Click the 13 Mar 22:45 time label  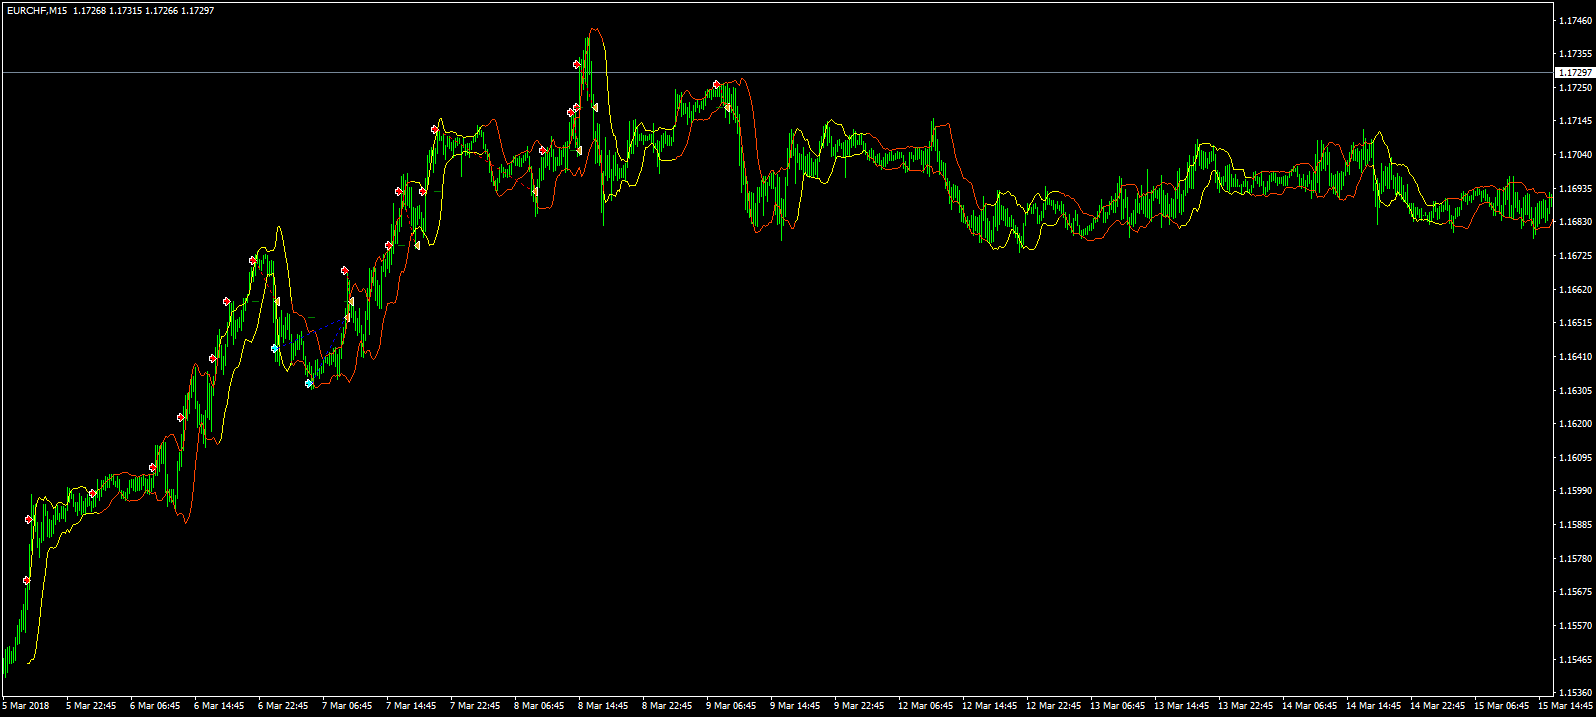(1245, 706)
